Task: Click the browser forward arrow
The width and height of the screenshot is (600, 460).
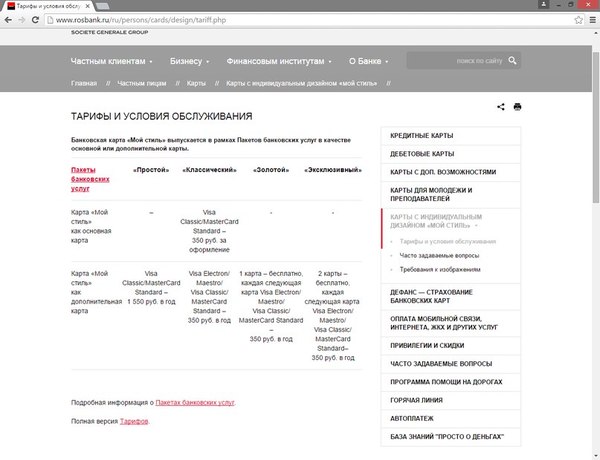Action: pos(21,20)
